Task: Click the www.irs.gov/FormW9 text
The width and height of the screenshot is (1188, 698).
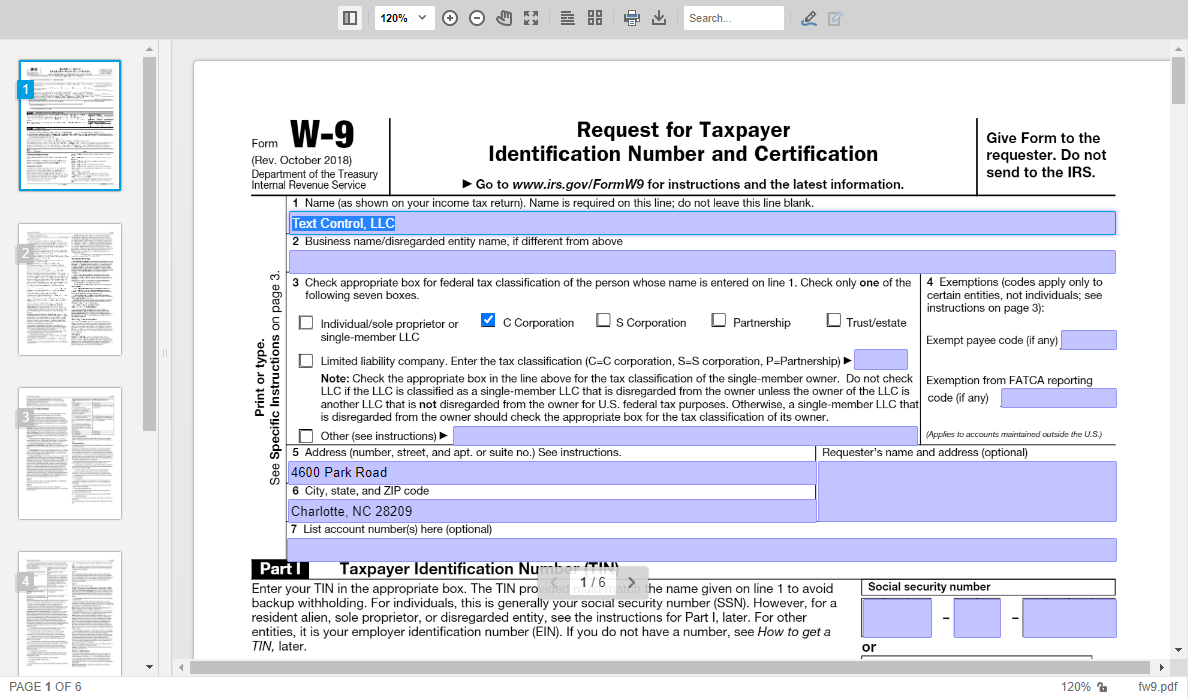Action: click(578, 184)
